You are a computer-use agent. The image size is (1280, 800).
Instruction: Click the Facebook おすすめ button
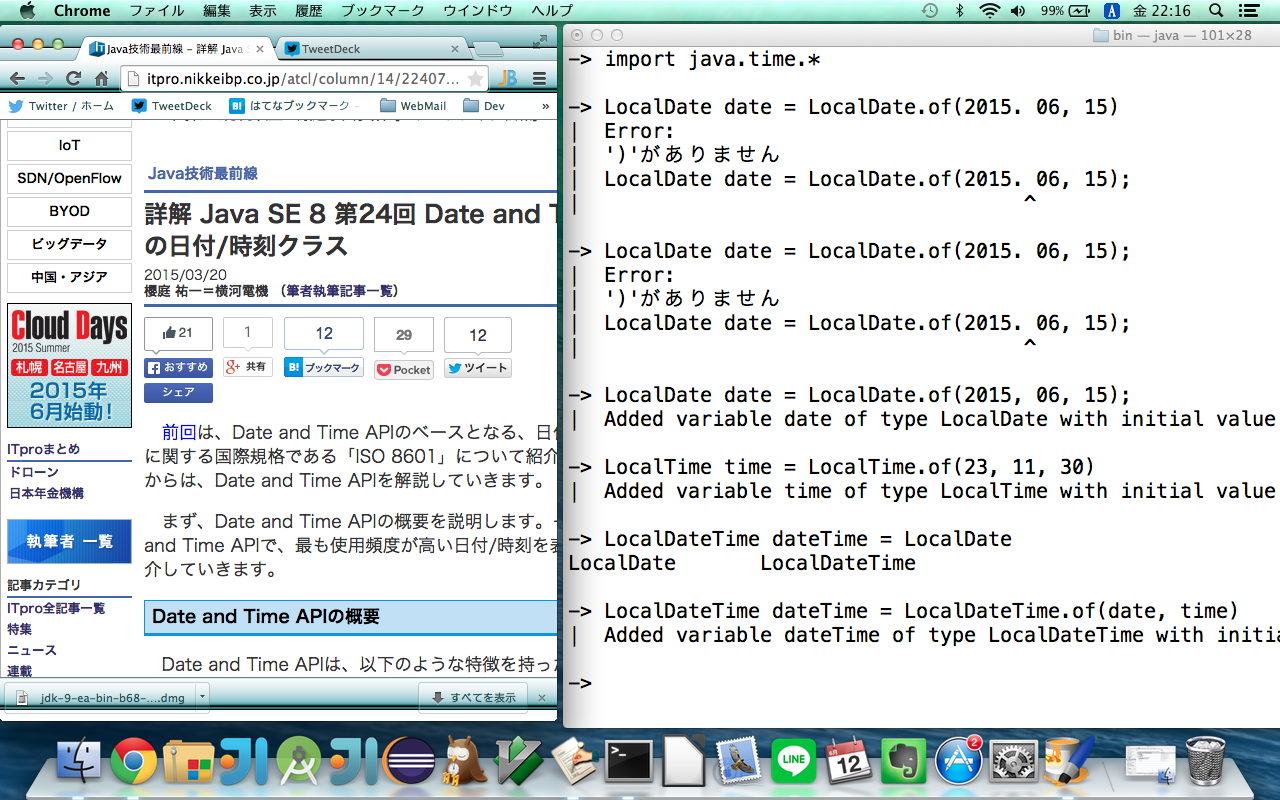click(x=178, y=367)
